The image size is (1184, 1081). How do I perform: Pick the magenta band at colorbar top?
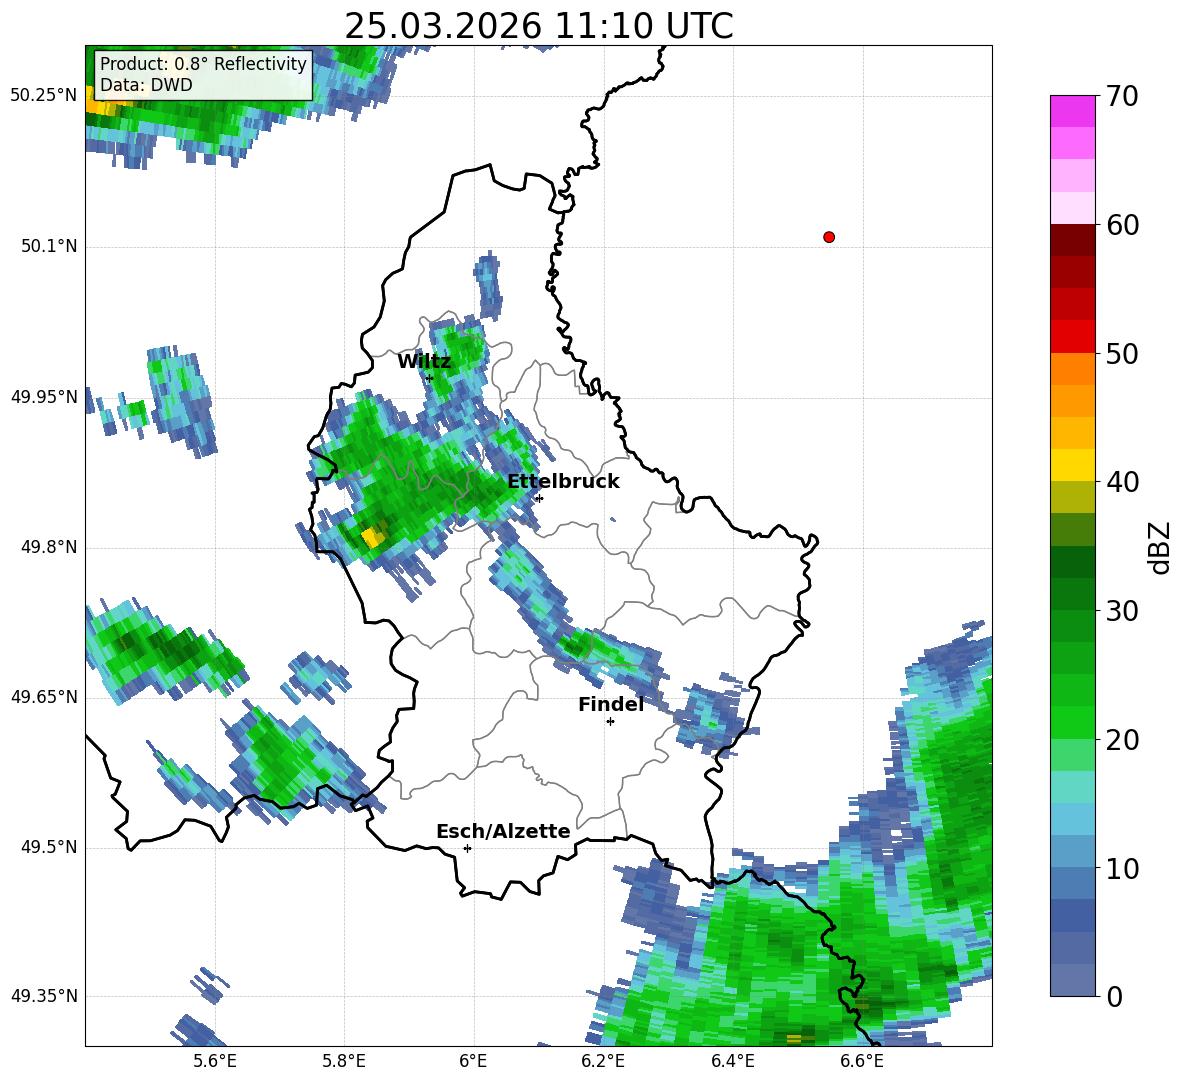point(1072,111)
